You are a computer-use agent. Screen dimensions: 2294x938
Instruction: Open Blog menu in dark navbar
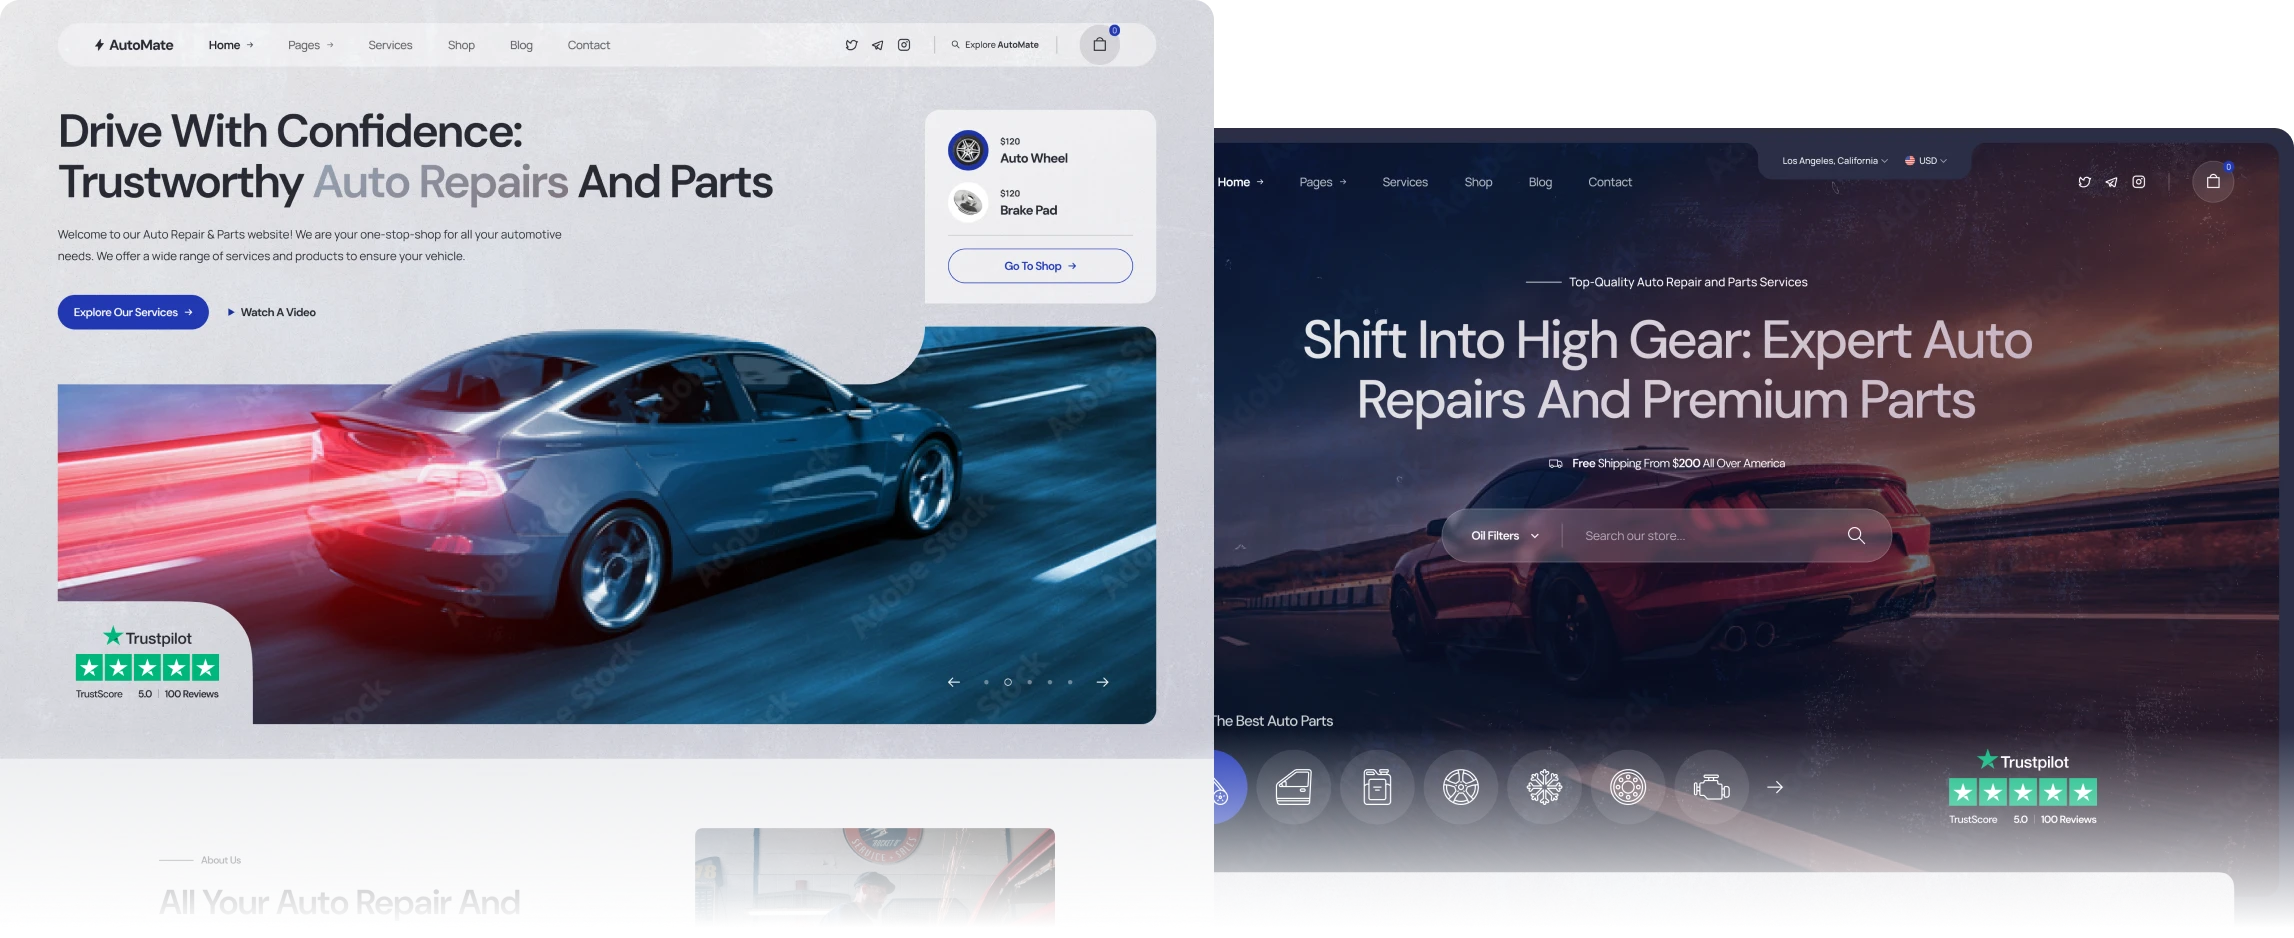click(1540, 182)
